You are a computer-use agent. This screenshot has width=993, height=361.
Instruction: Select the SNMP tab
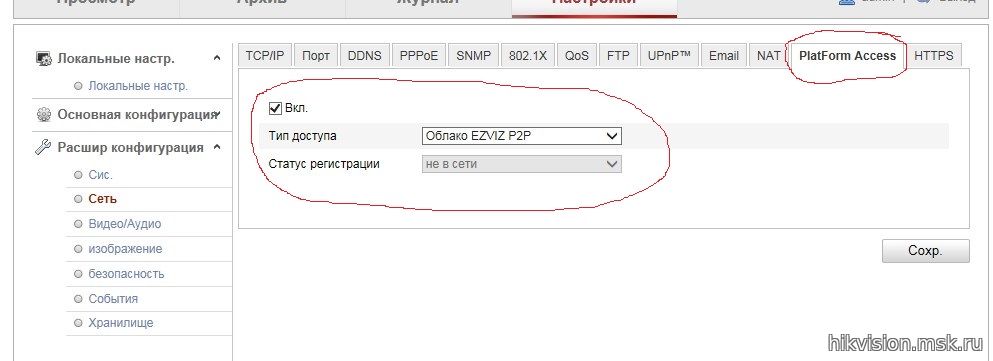click(474, 56)
